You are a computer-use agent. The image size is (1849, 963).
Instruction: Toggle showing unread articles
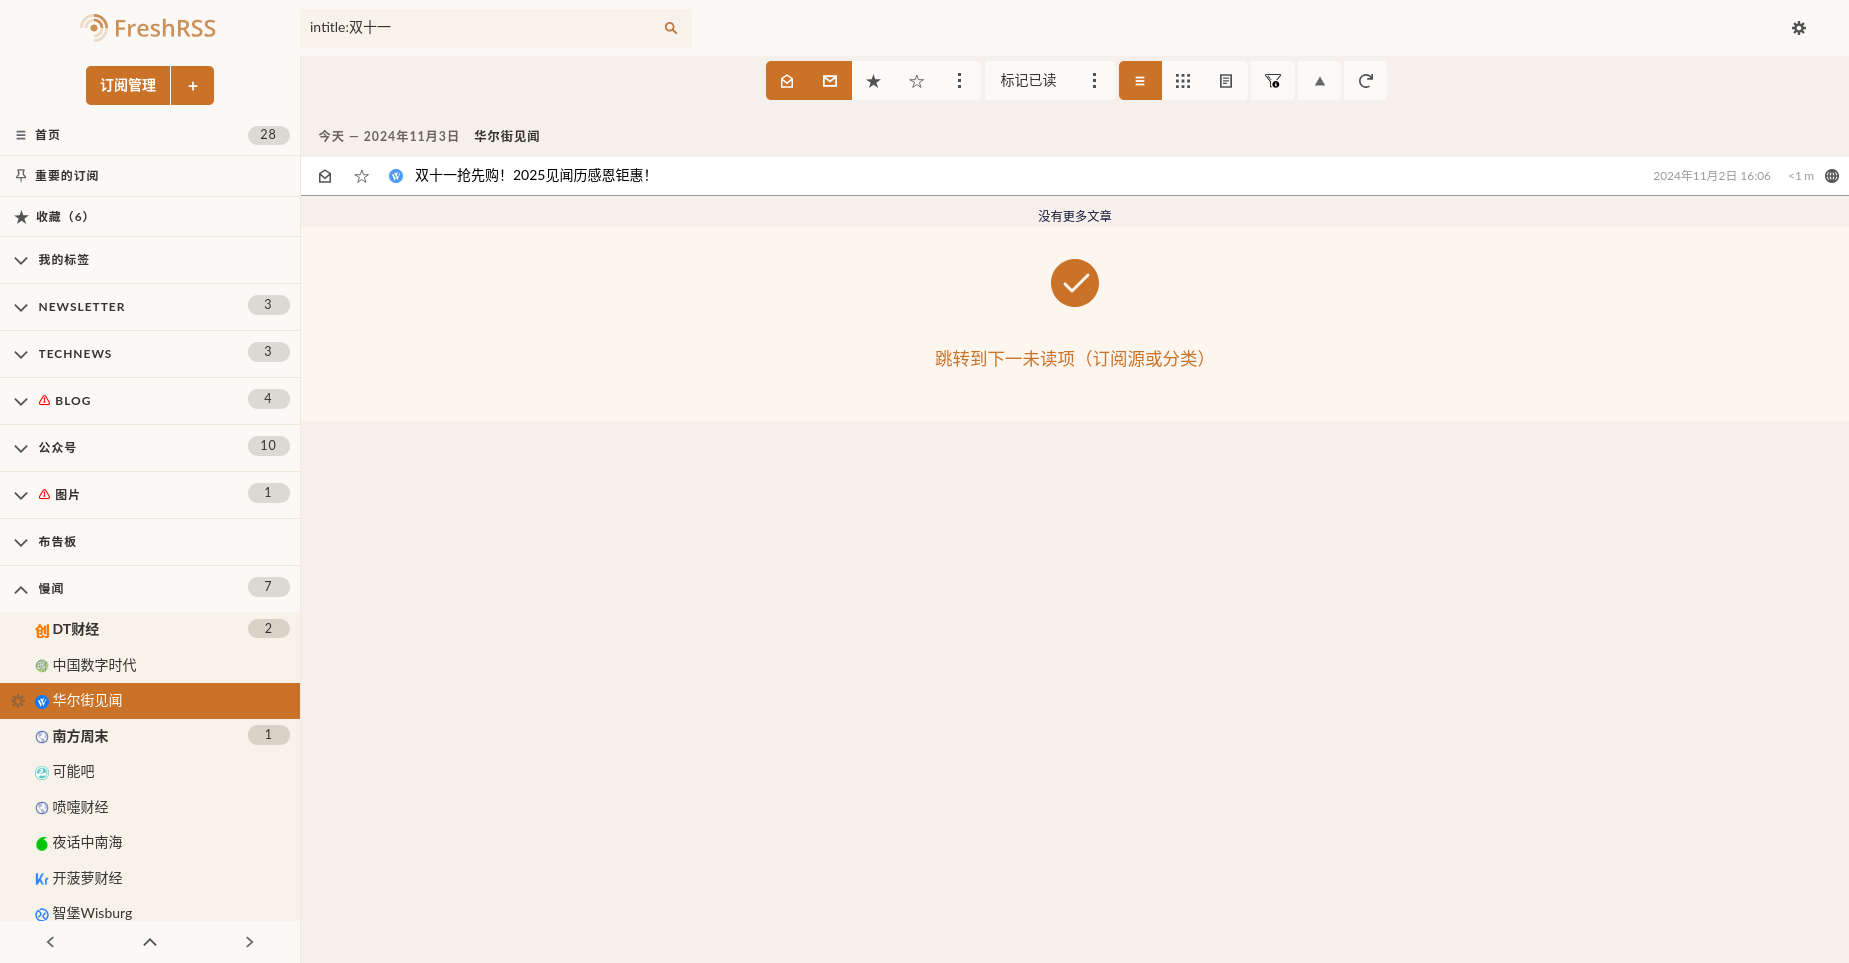click(830, 81)
